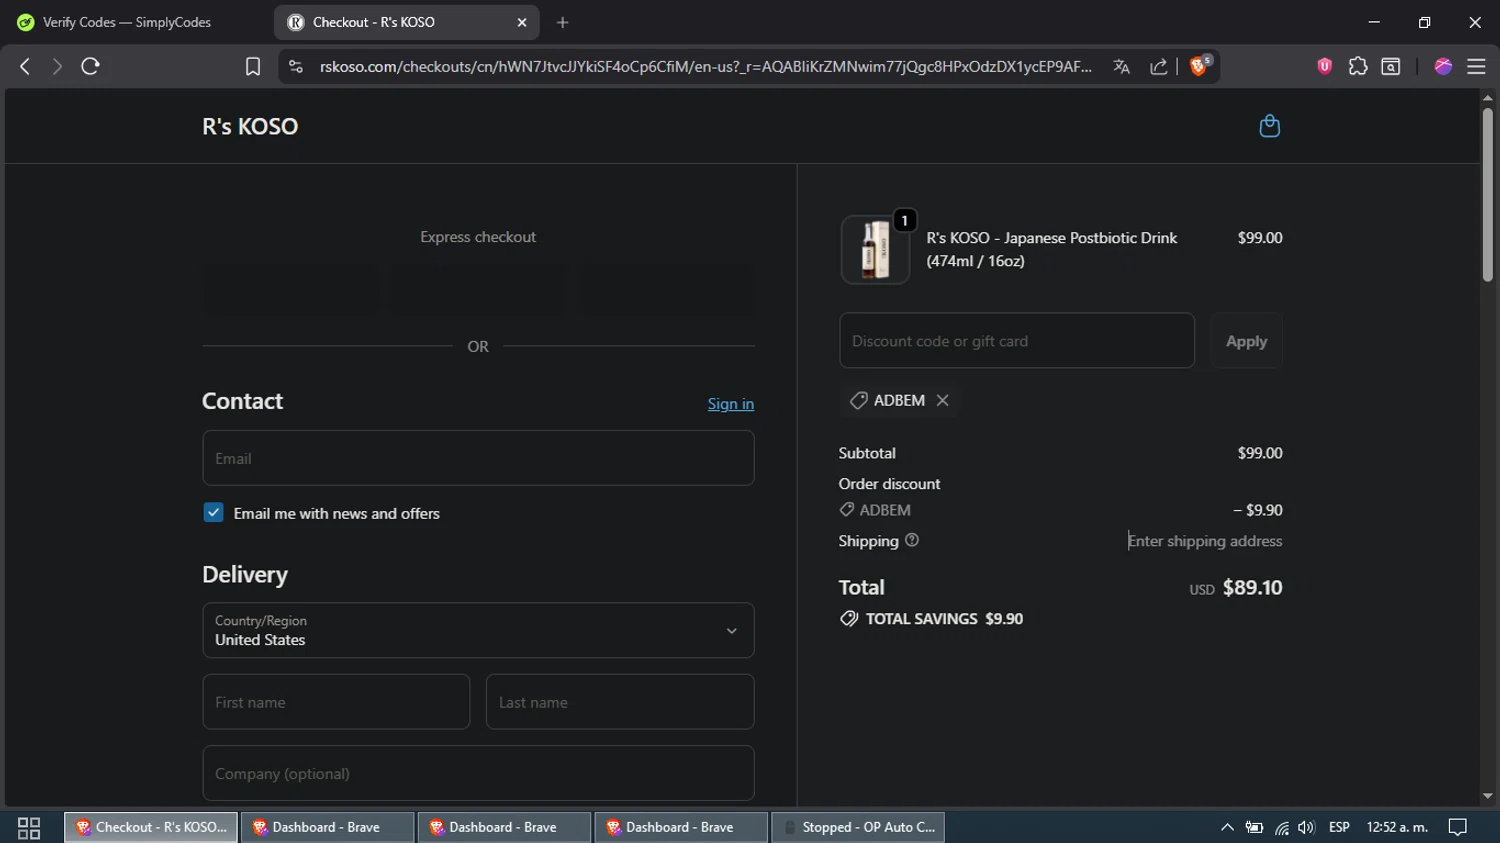This screenshot has width=1500, height=843.
Task: Select the Checkout - R's KOSO tab
Action: pyautogui.click(x=406, y=22)
